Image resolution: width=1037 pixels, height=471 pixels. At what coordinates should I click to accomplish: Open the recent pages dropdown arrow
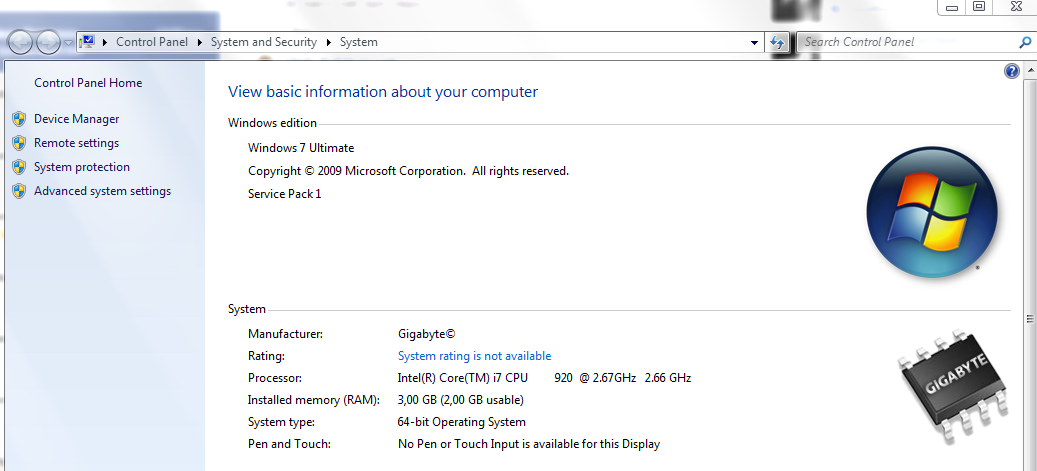68,44
